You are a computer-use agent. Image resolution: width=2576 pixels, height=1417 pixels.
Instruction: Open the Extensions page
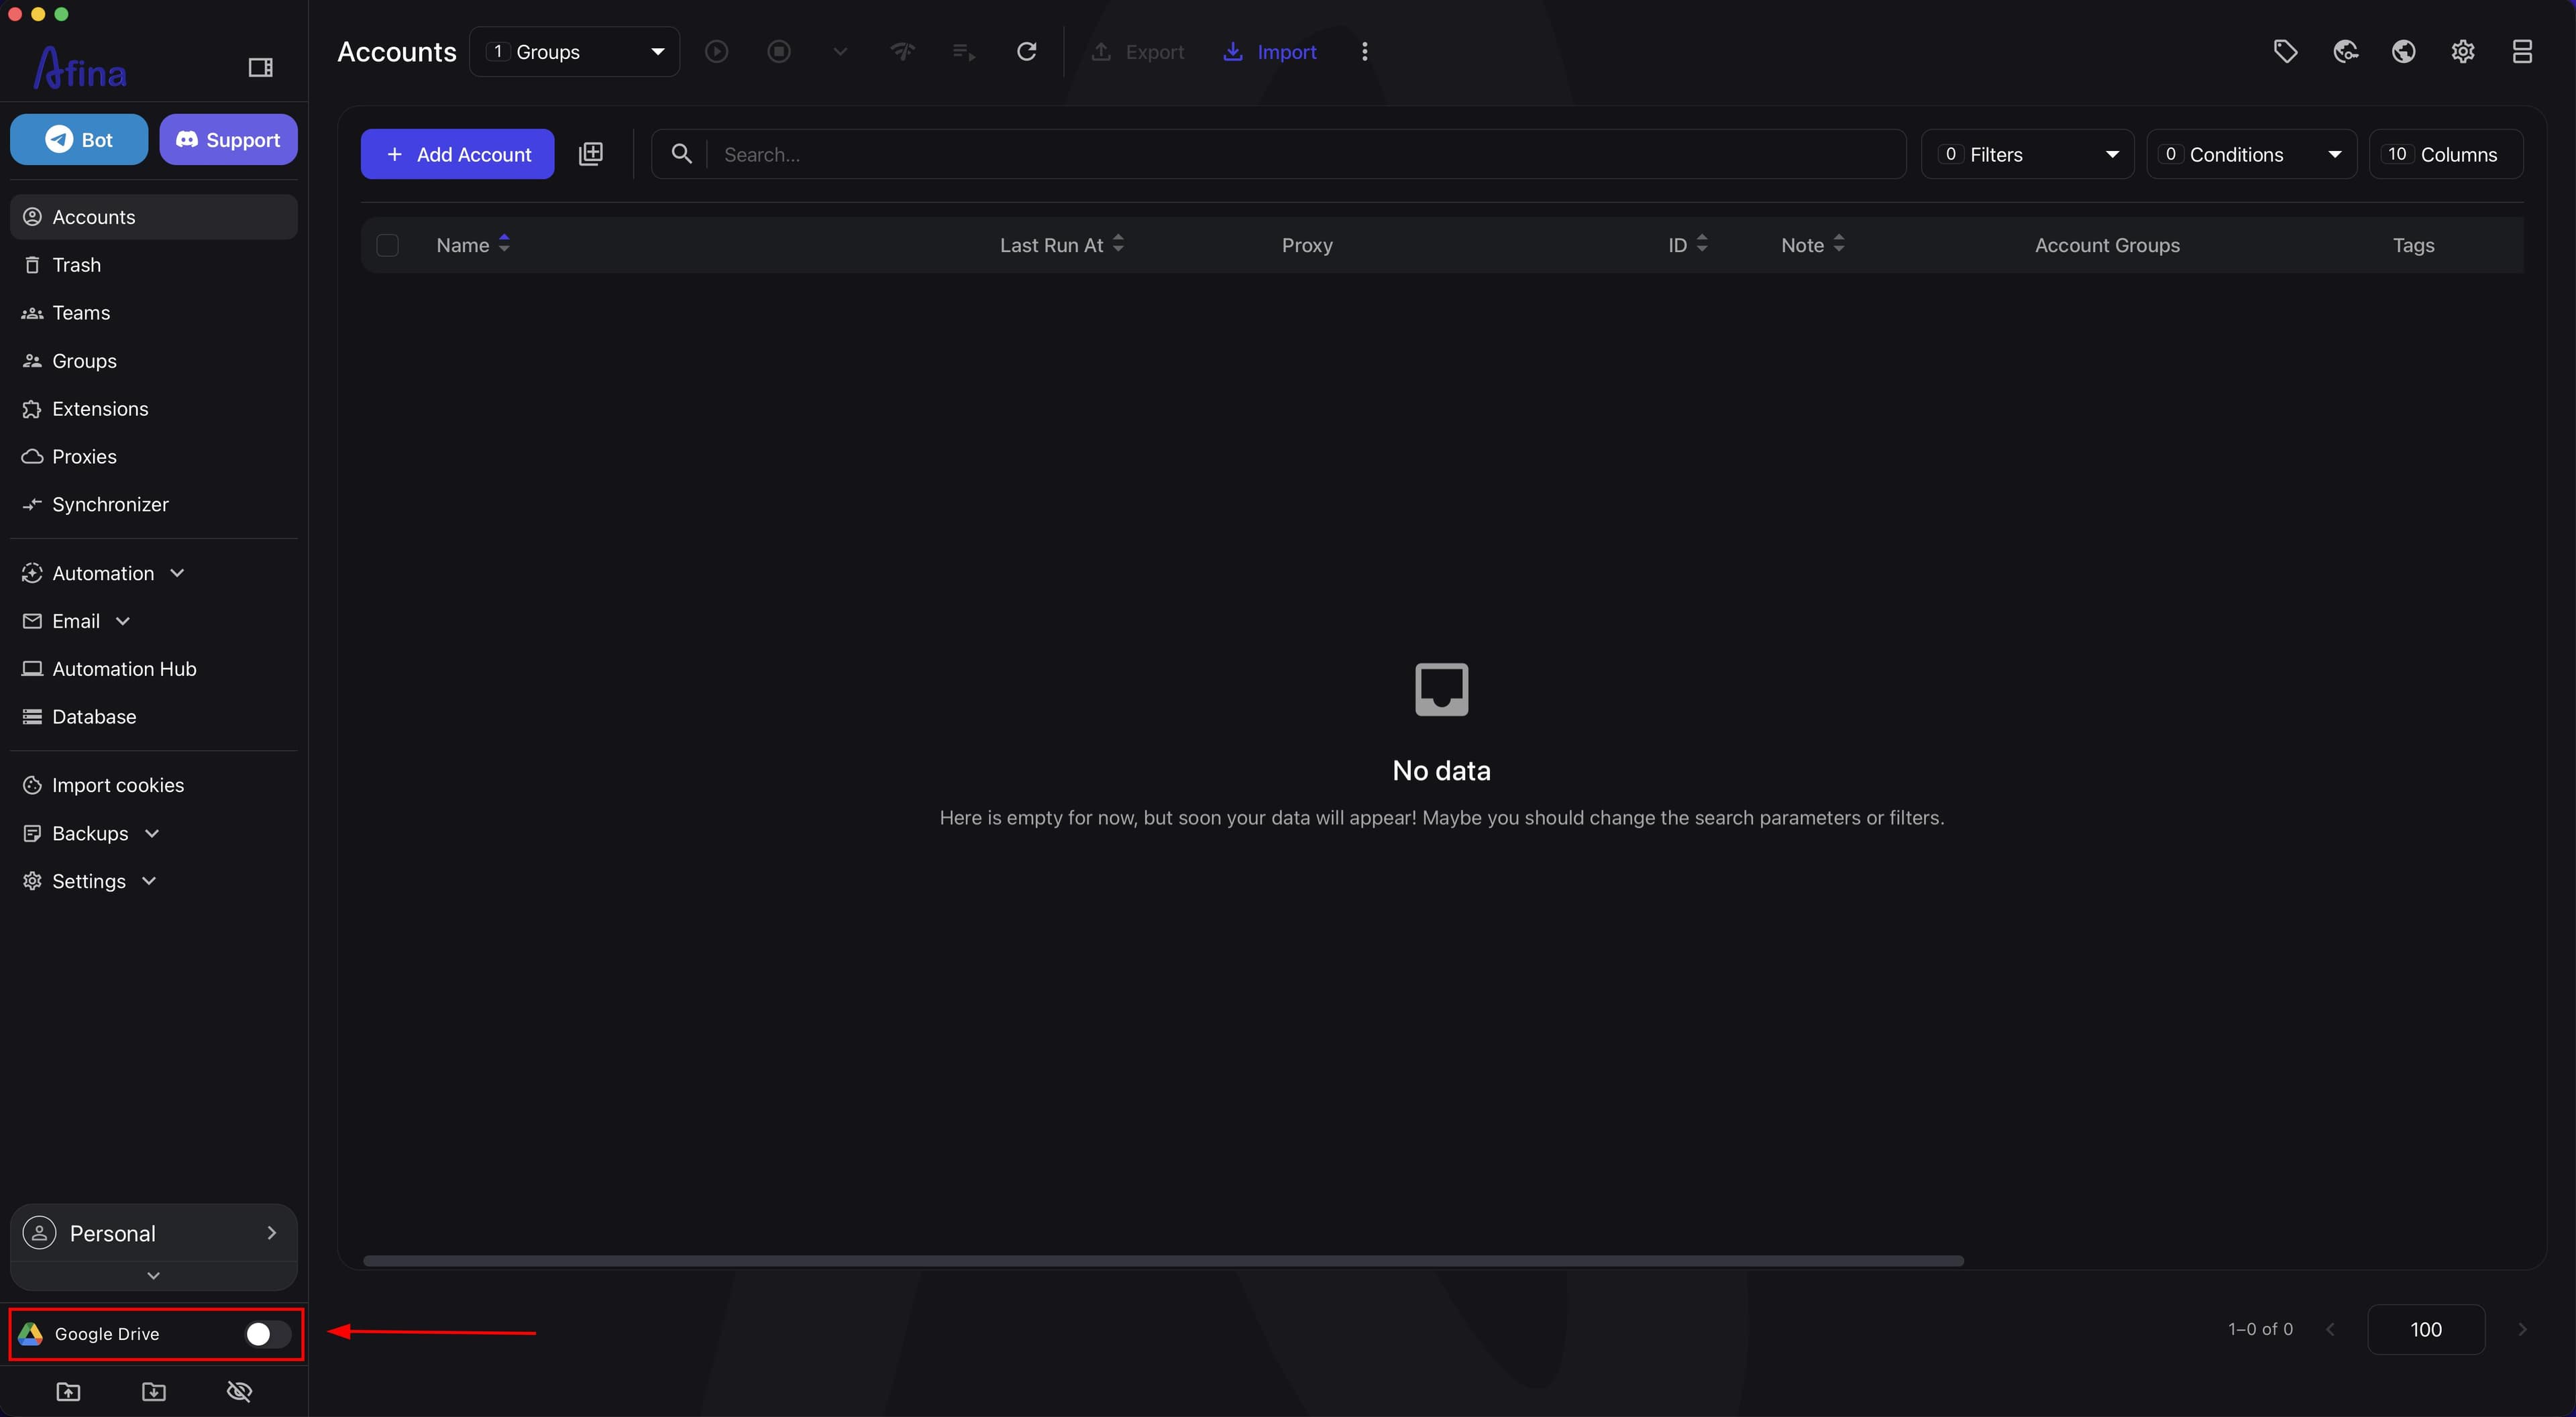[x=153, y=409]
